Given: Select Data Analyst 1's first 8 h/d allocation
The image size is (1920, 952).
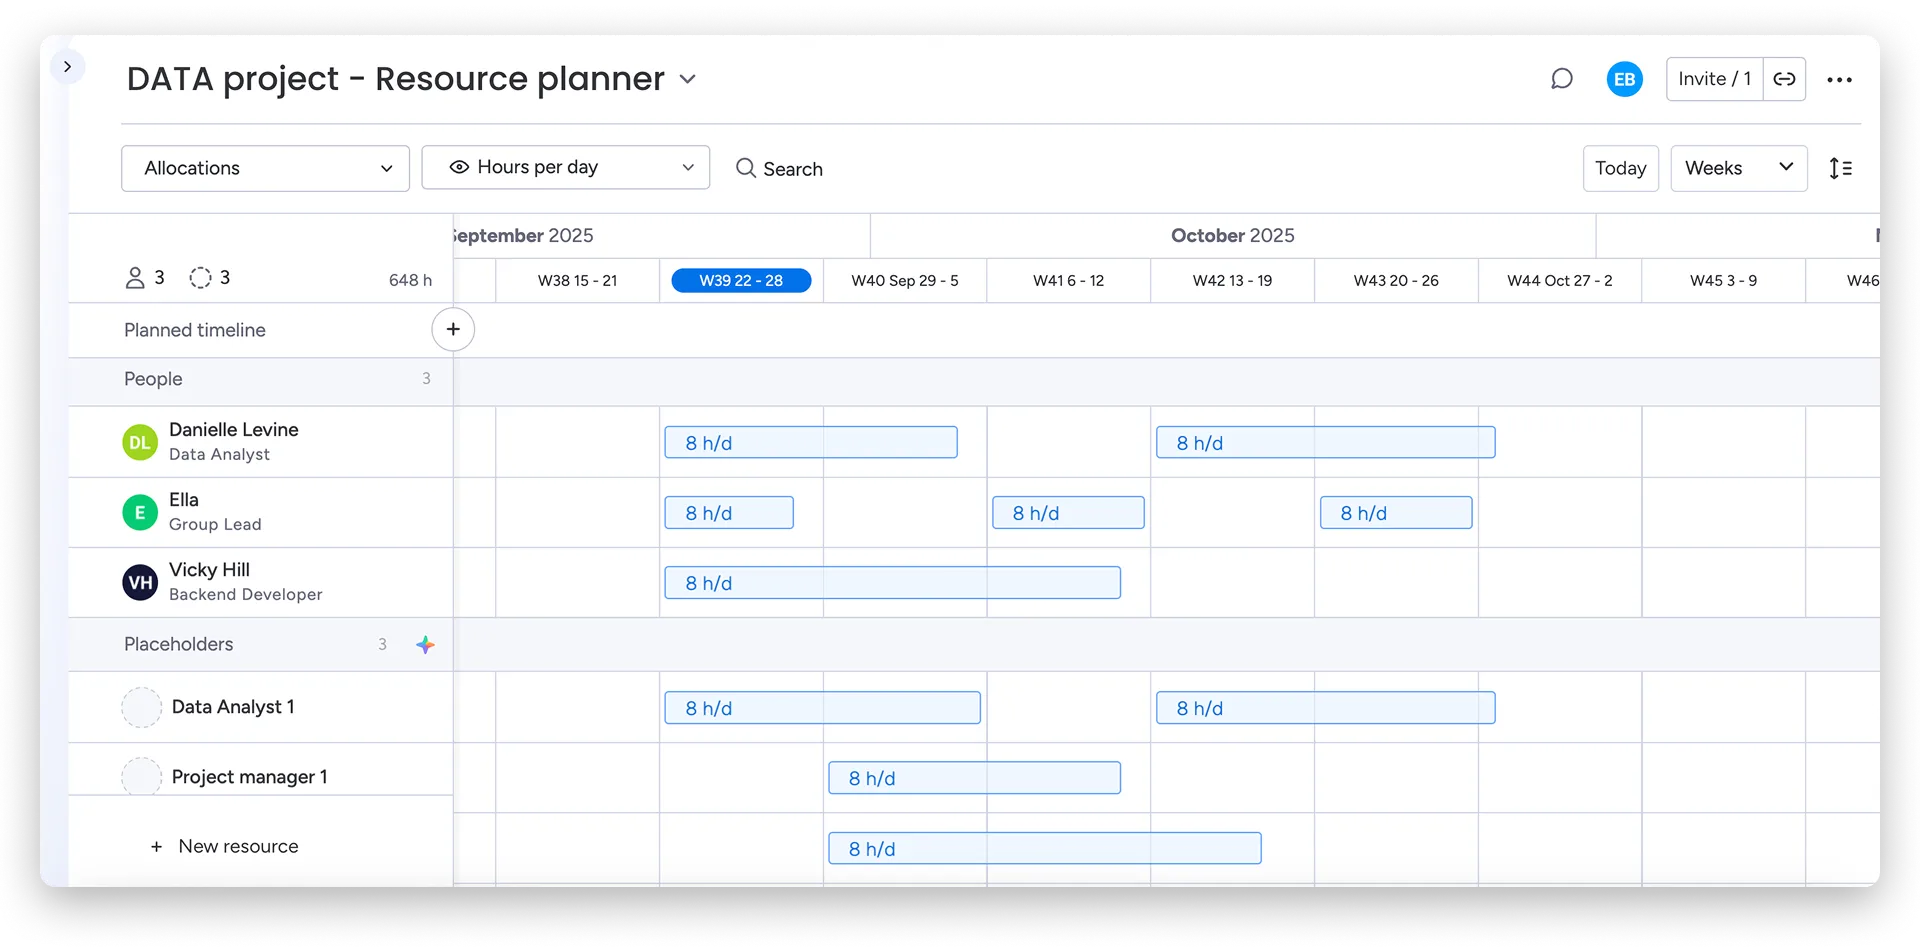Looking at the screenshot, I should coord(822,707).
